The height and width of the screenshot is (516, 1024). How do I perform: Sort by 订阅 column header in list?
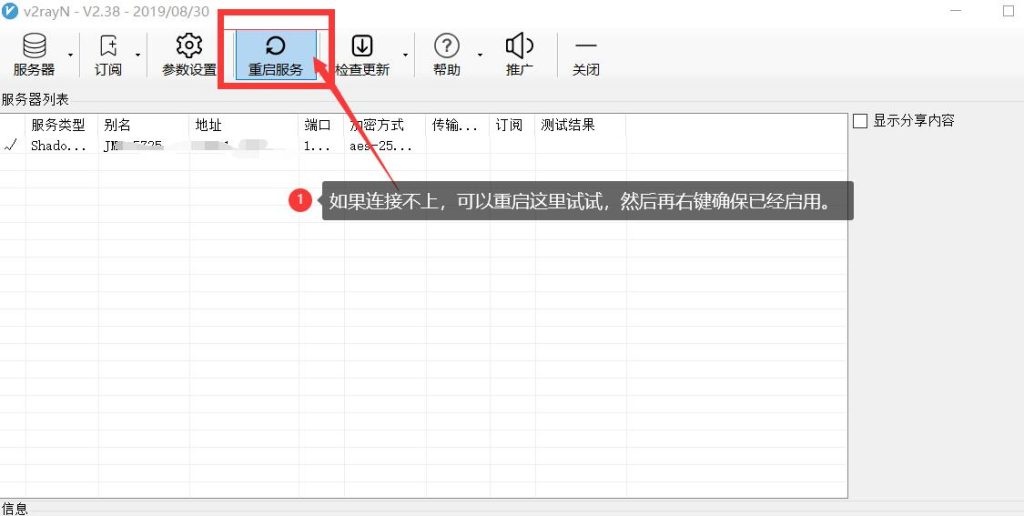512,125
